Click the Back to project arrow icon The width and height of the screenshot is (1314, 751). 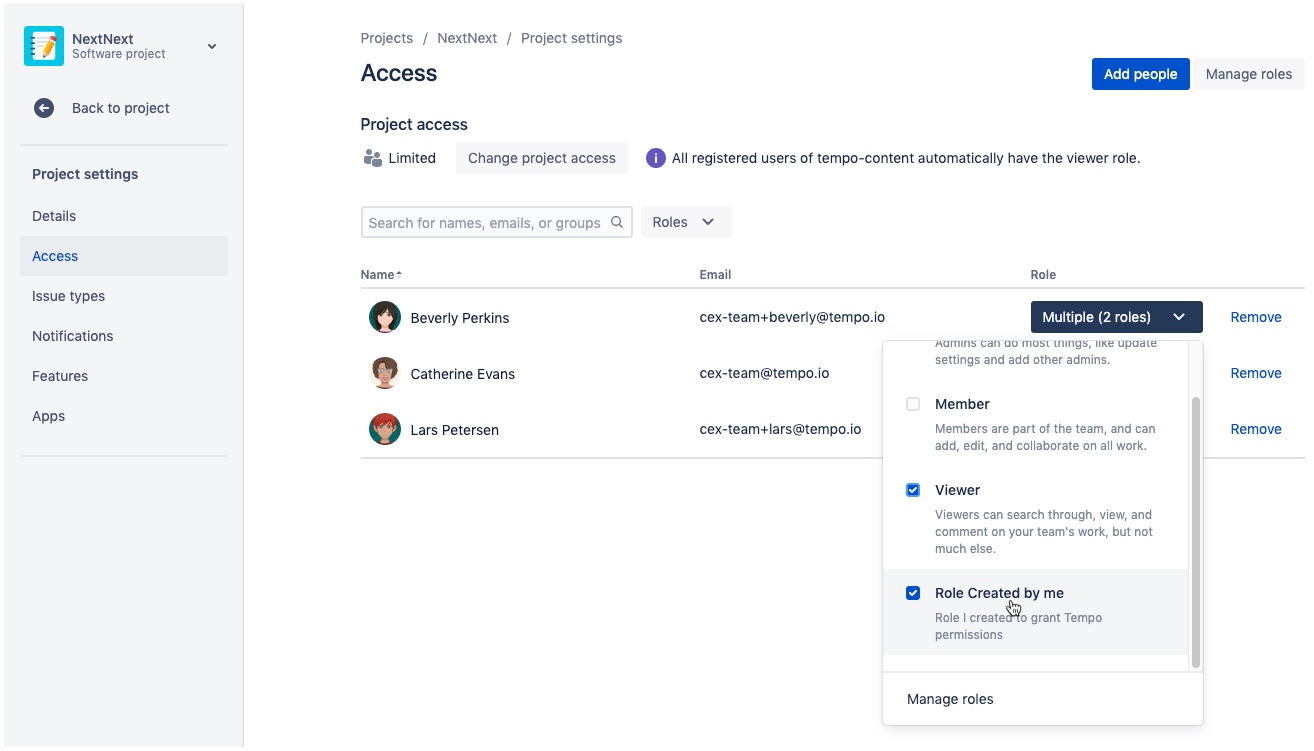point(44,108)
